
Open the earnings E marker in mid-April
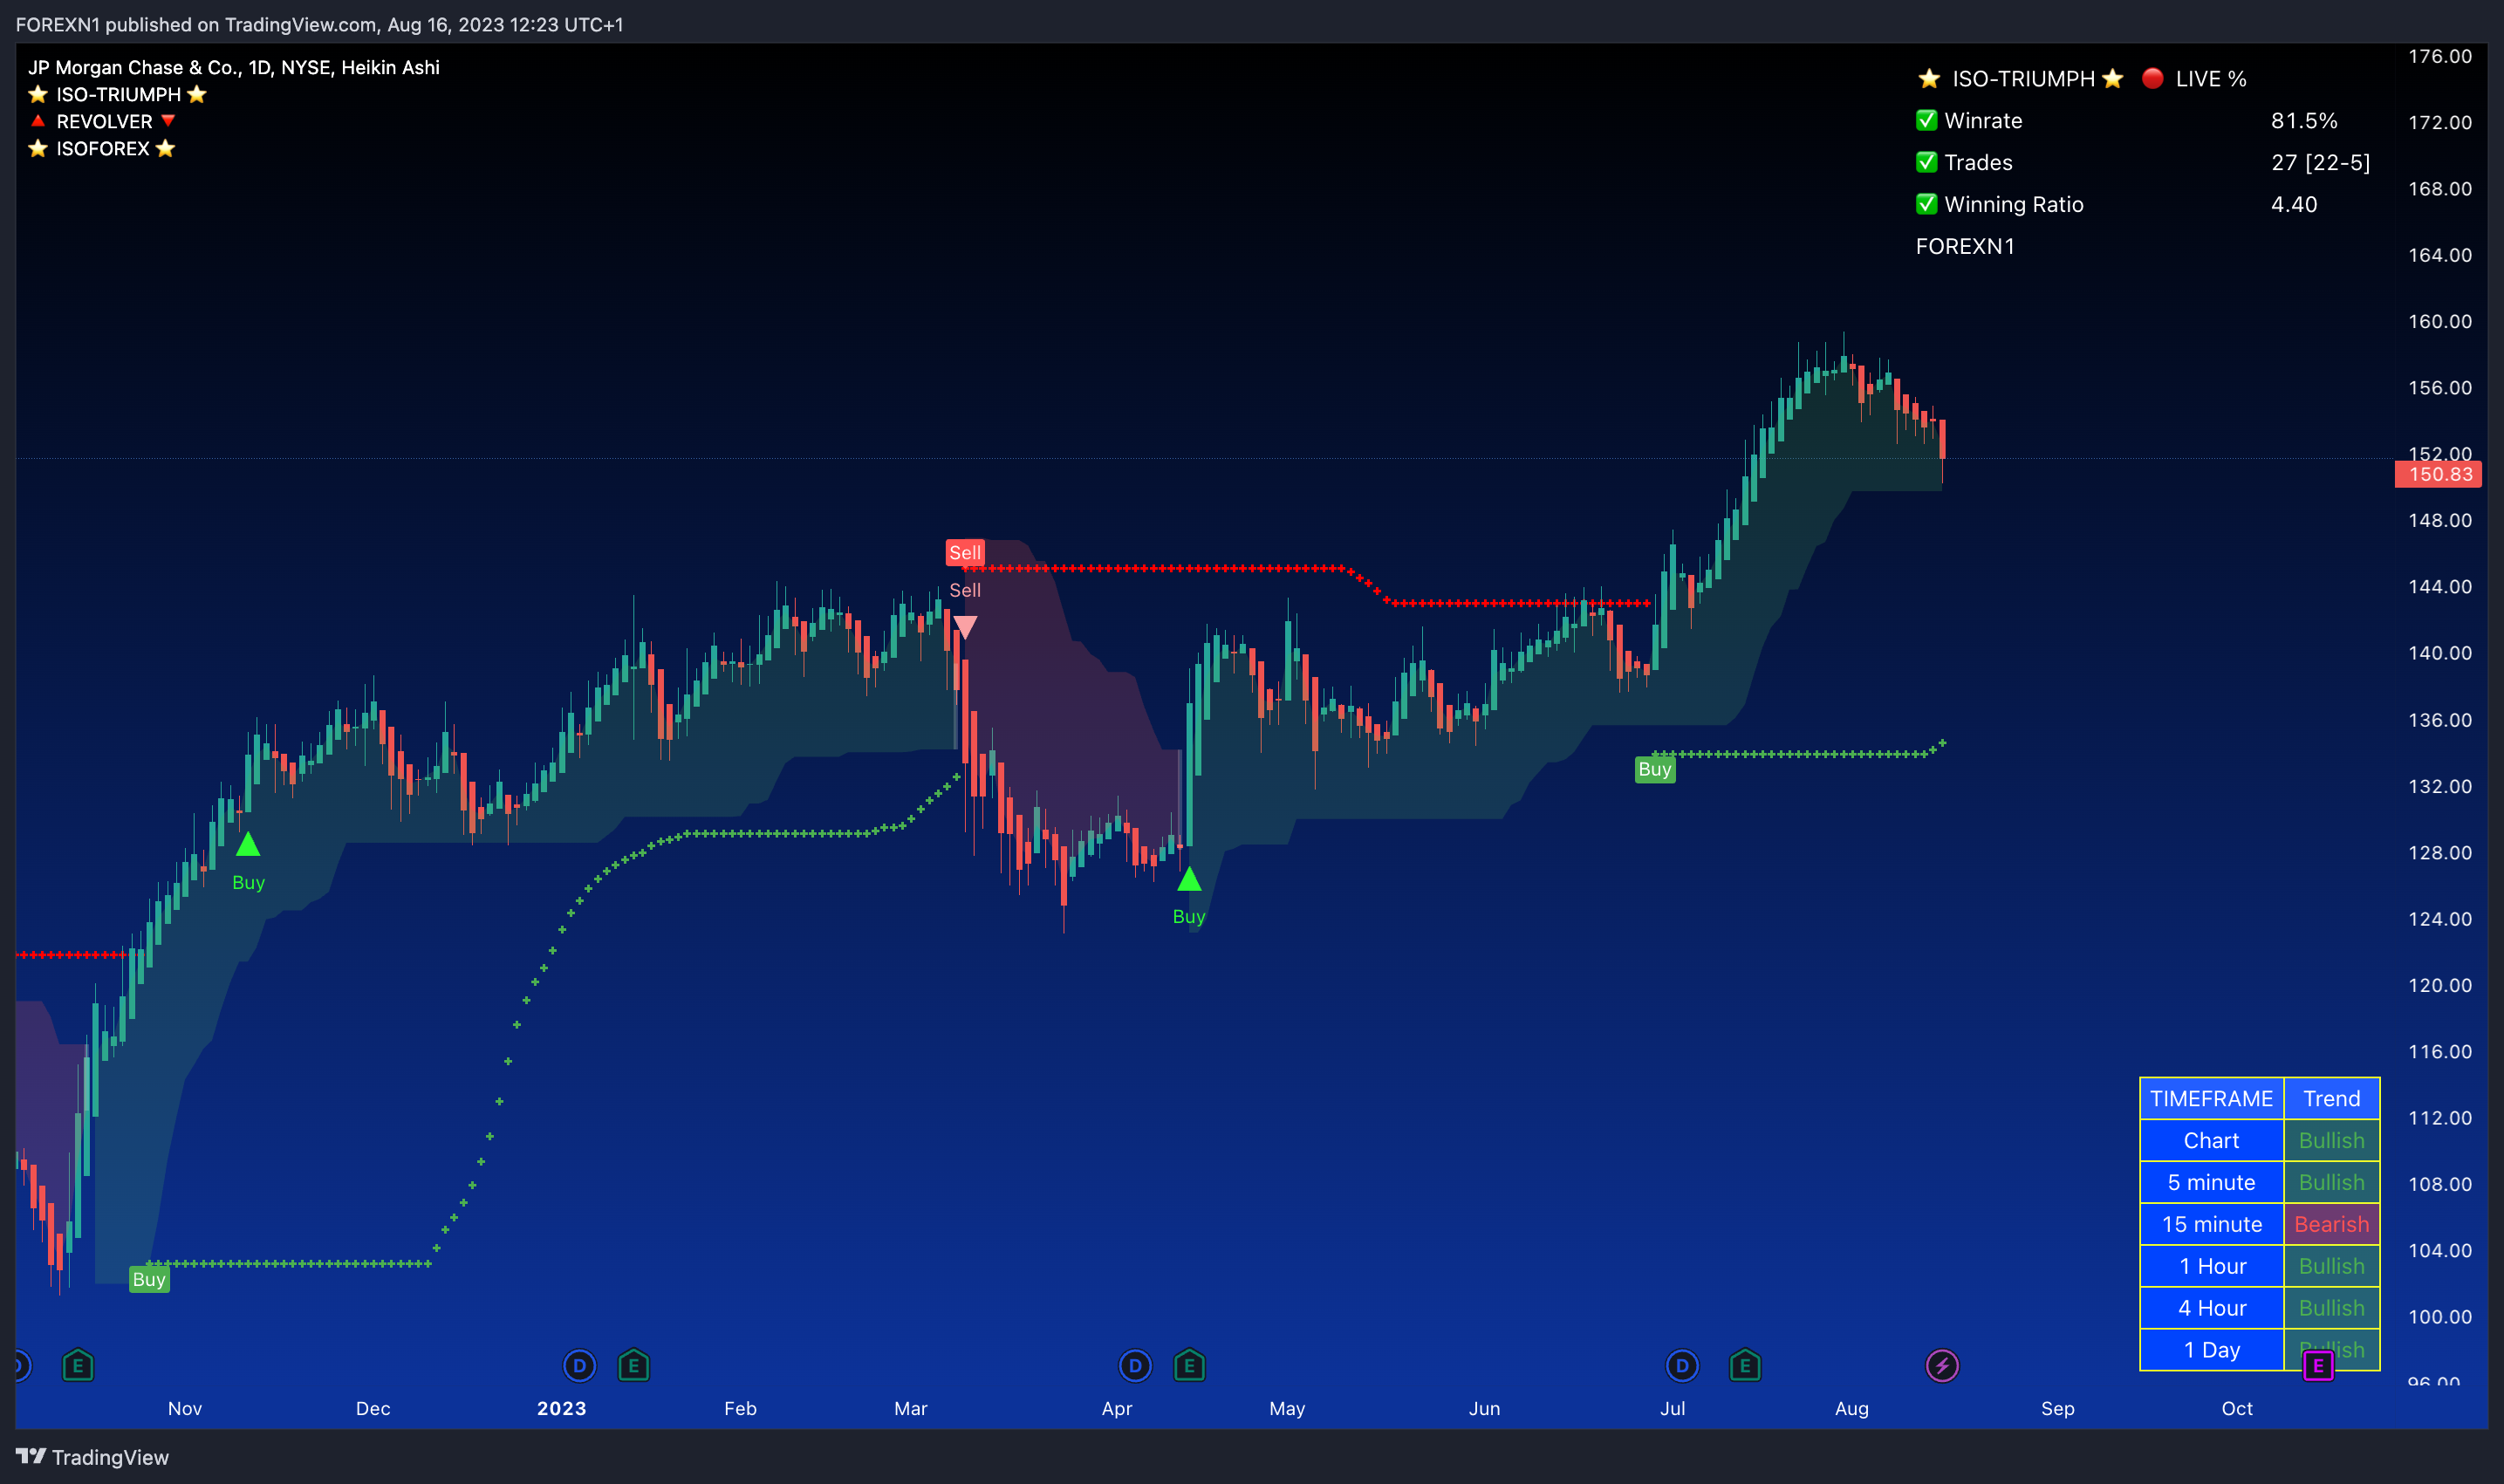coord(1189,1365)
